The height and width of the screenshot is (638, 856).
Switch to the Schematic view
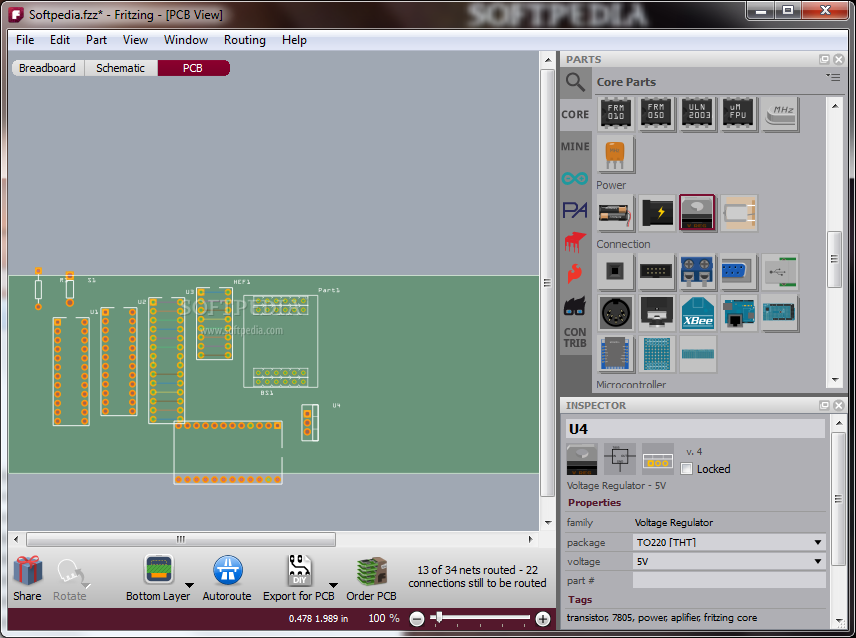point(121,68)
